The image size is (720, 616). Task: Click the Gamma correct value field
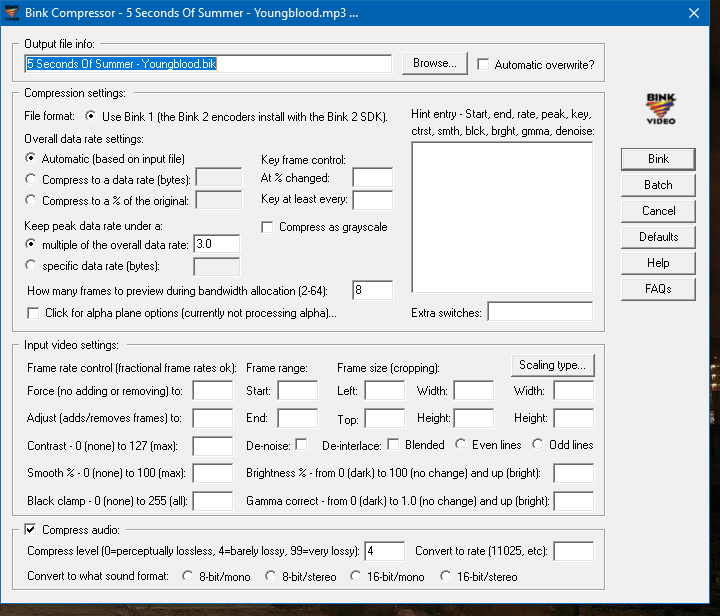pos(574,501)
